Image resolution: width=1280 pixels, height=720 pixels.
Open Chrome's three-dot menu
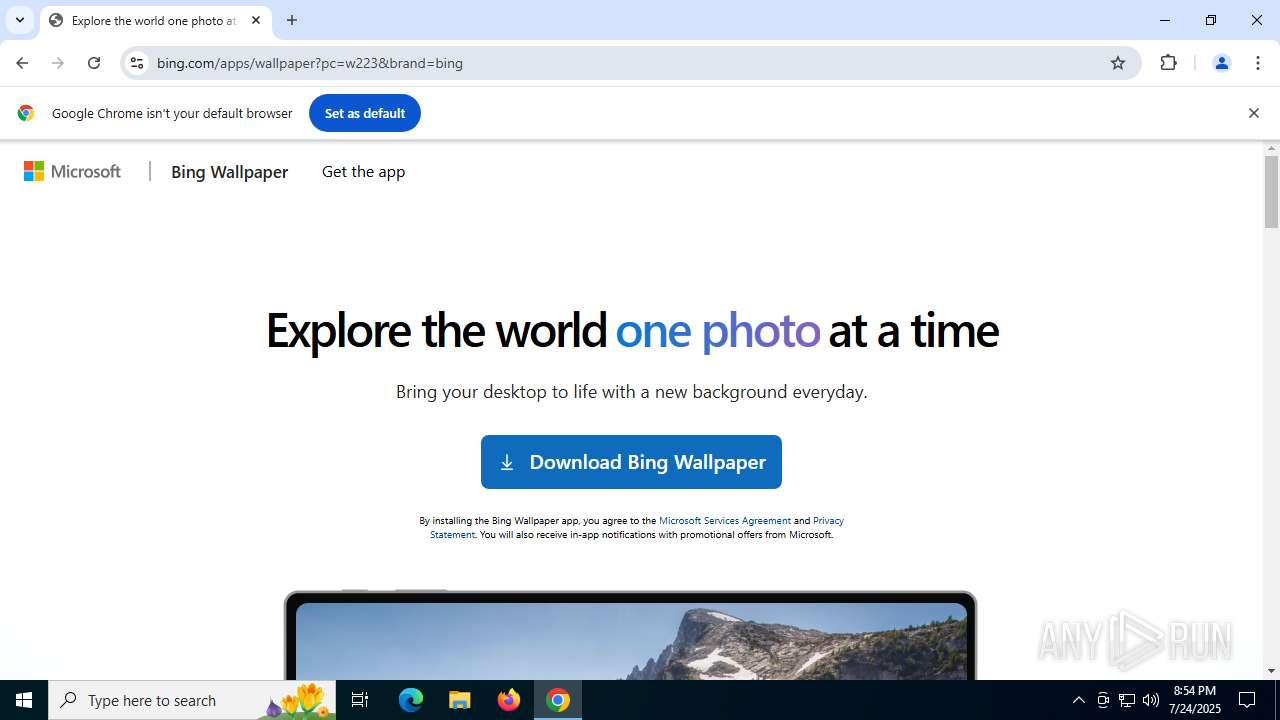click(x=1257, y=63)
